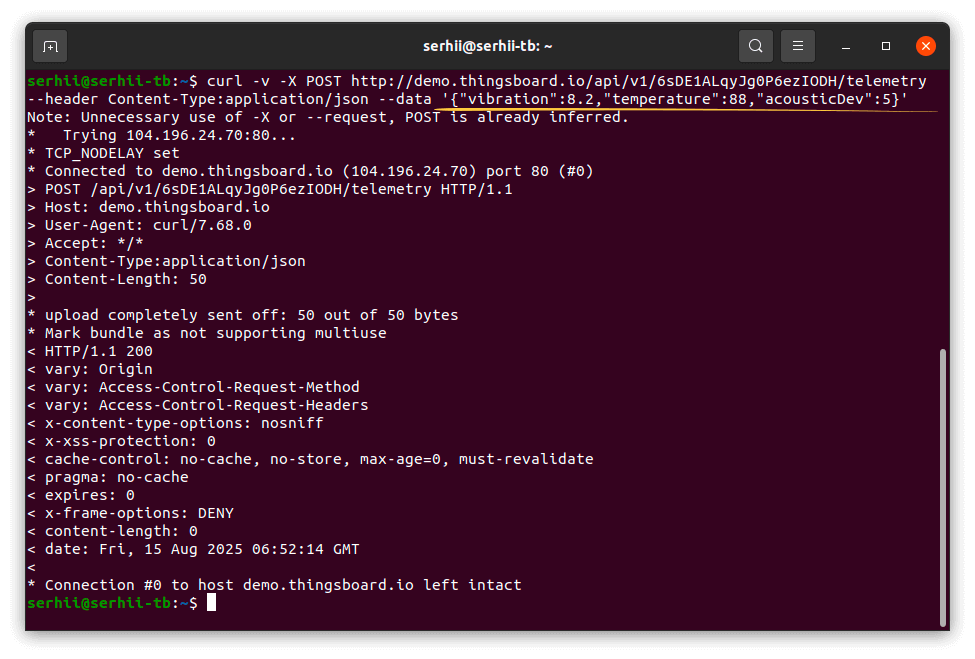This screenshot has width=975, height=659.
Task: Click the search magnifier icon
Action: click(756, 46)
